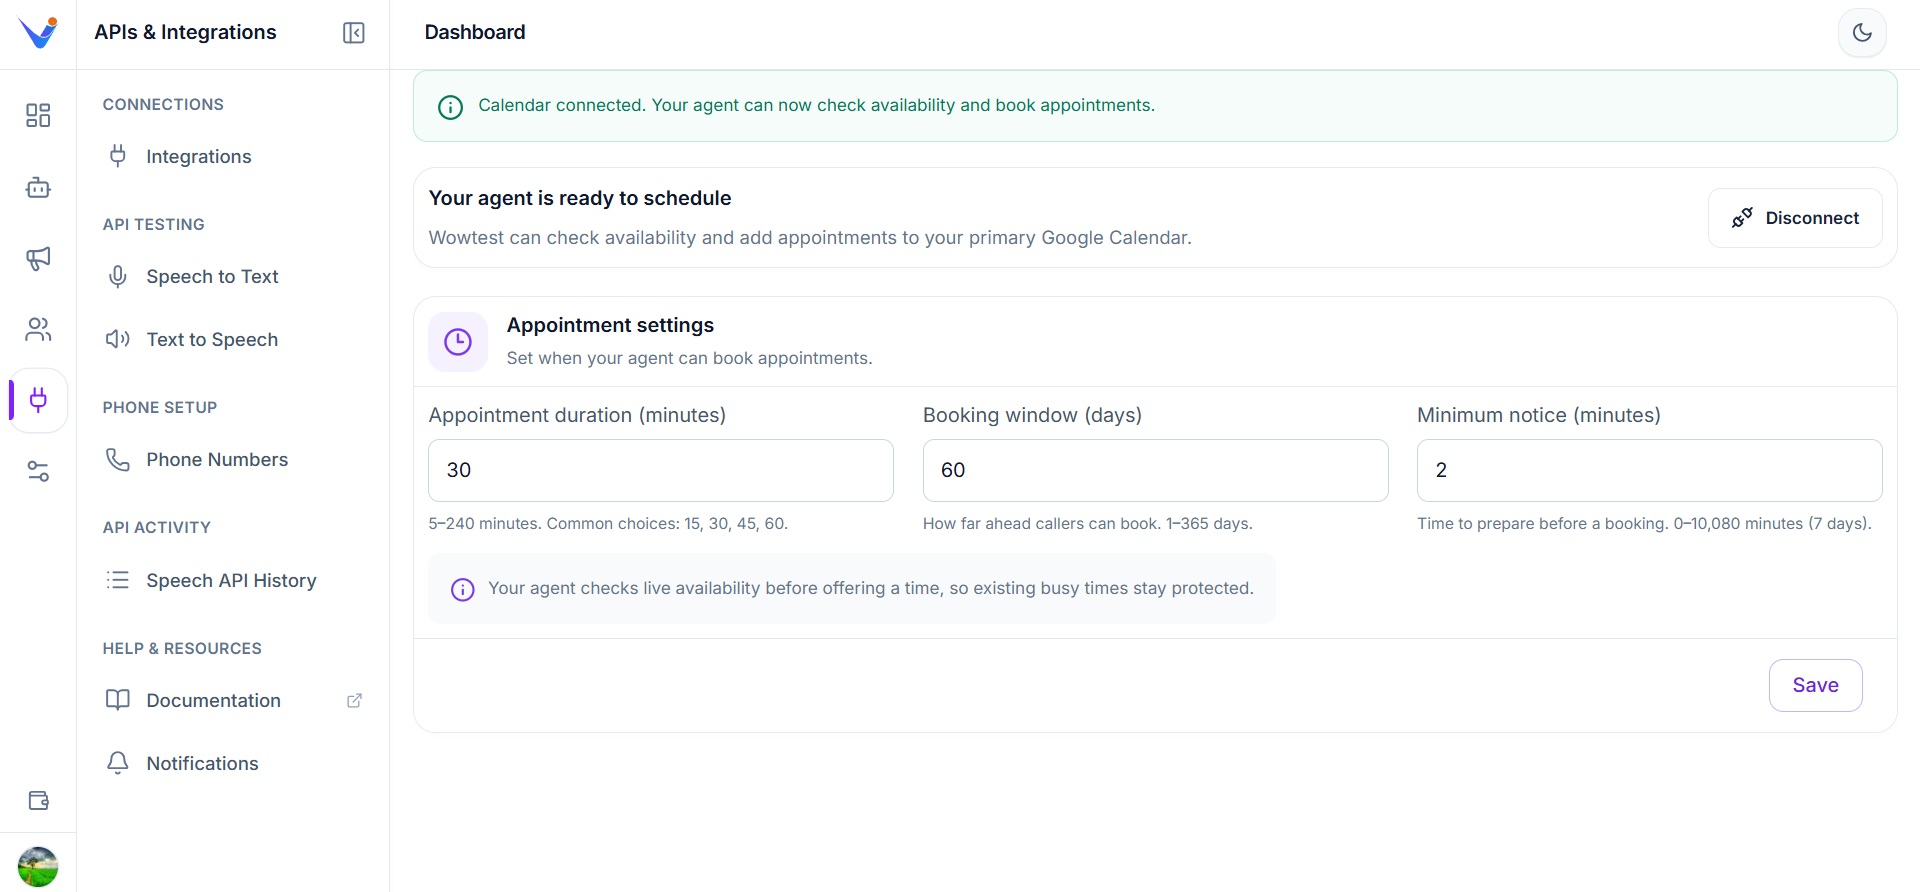The height and width of the screenshot is (892, 1920).
Task: Click 'Calendar connected' banner message text
Action: click(817, 105)
